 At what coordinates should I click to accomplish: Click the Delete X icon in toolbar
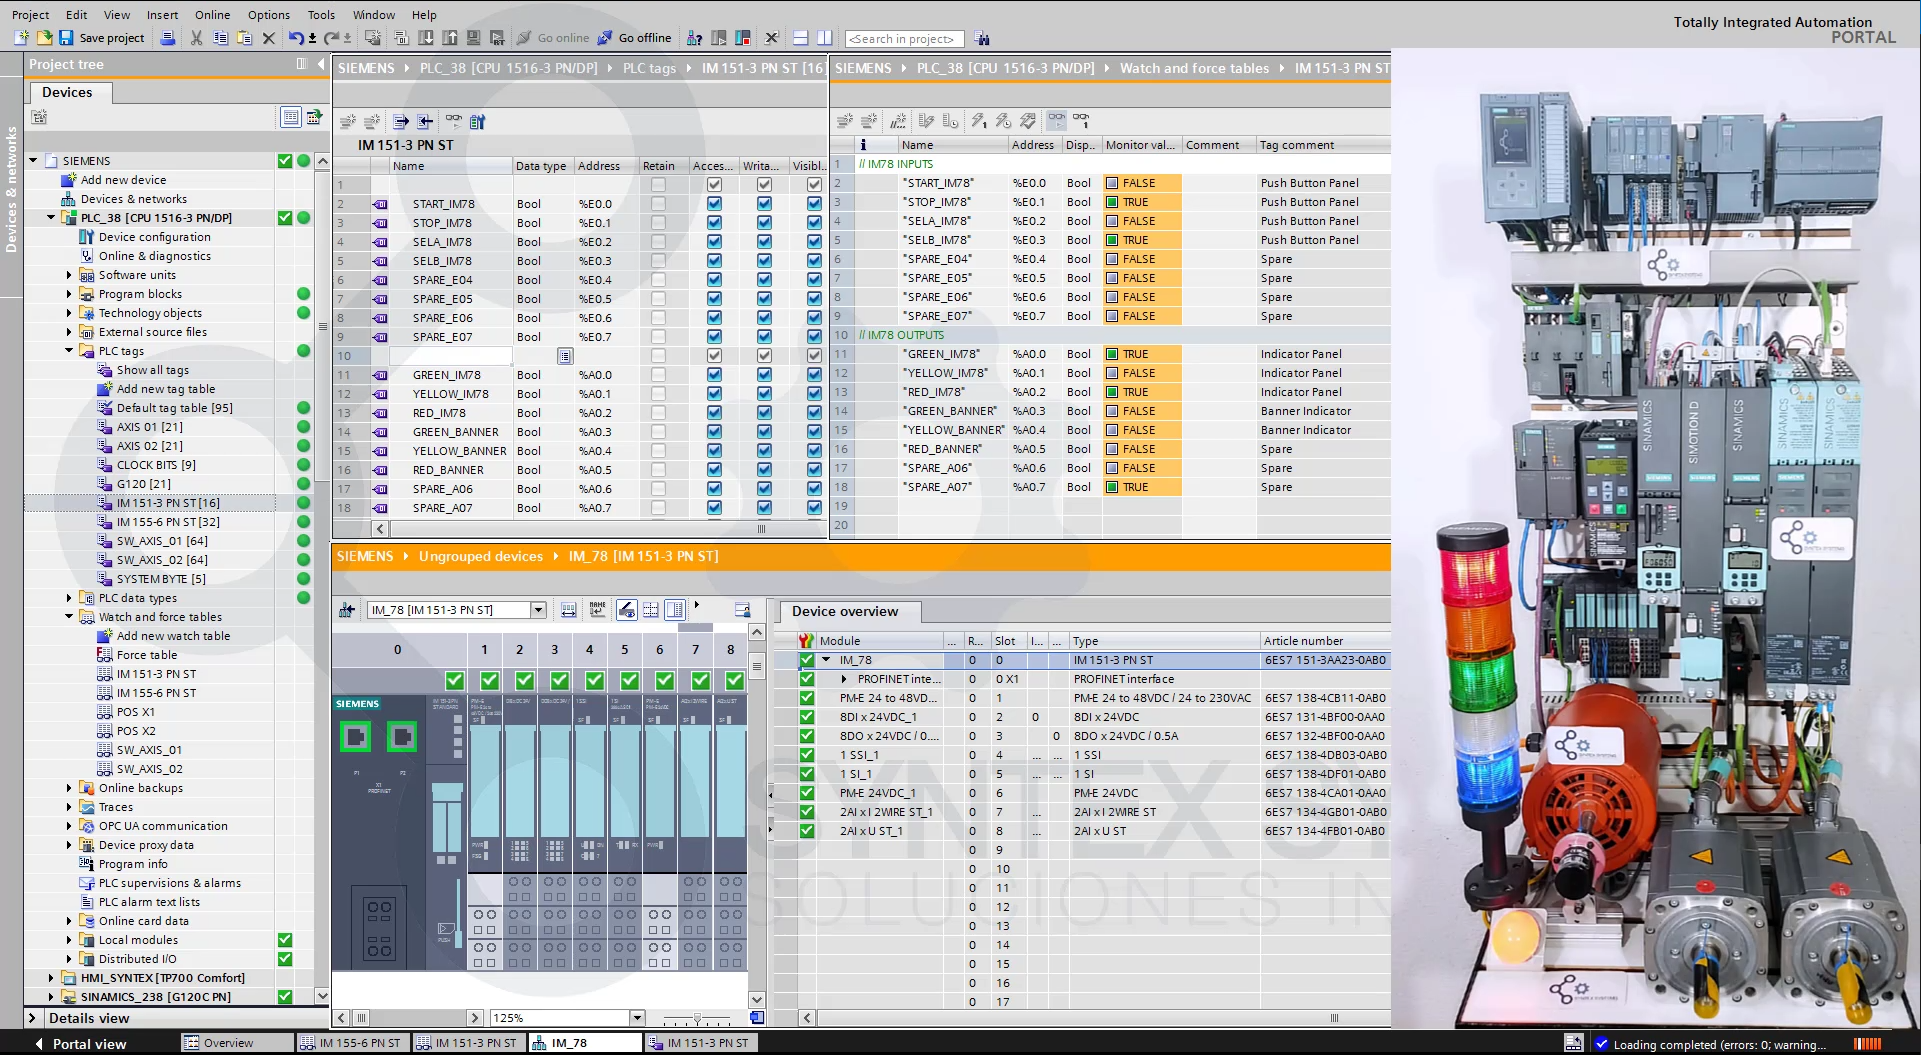pyautogui.click(x=268, y=38)
